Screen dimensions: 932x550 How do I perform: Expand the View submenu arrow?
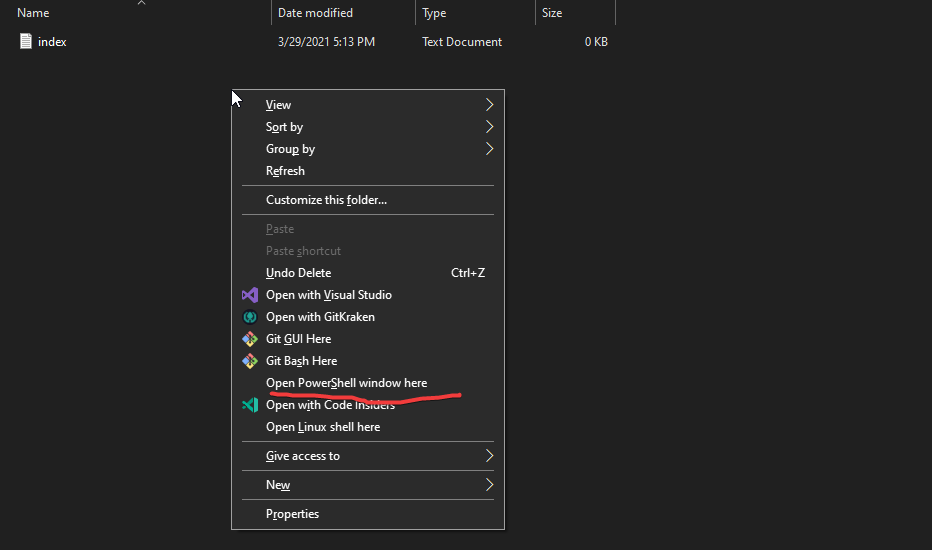(x=489, y=105)
